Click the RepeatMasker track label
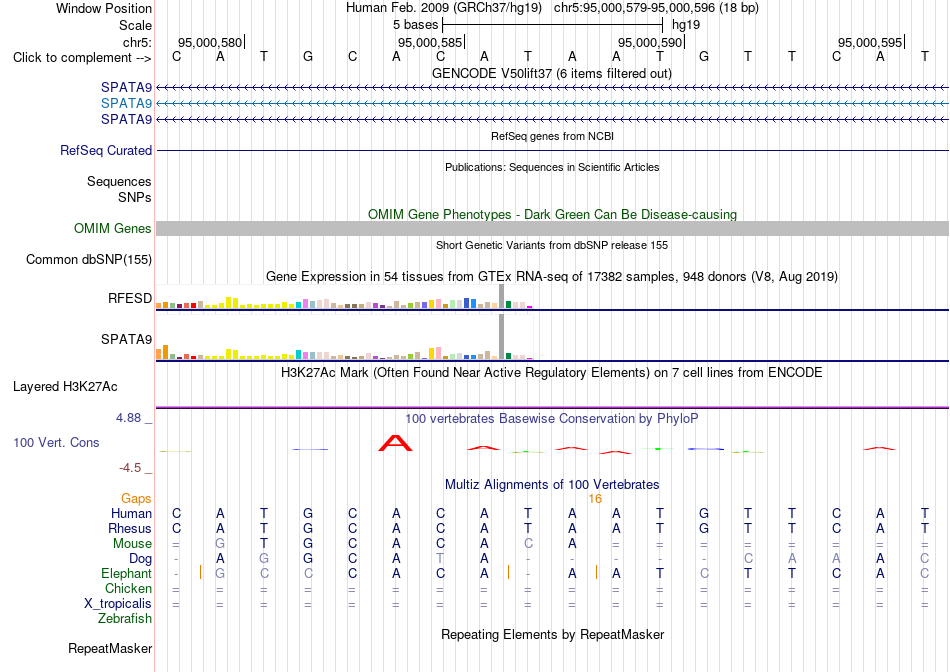 coord(110,648)
